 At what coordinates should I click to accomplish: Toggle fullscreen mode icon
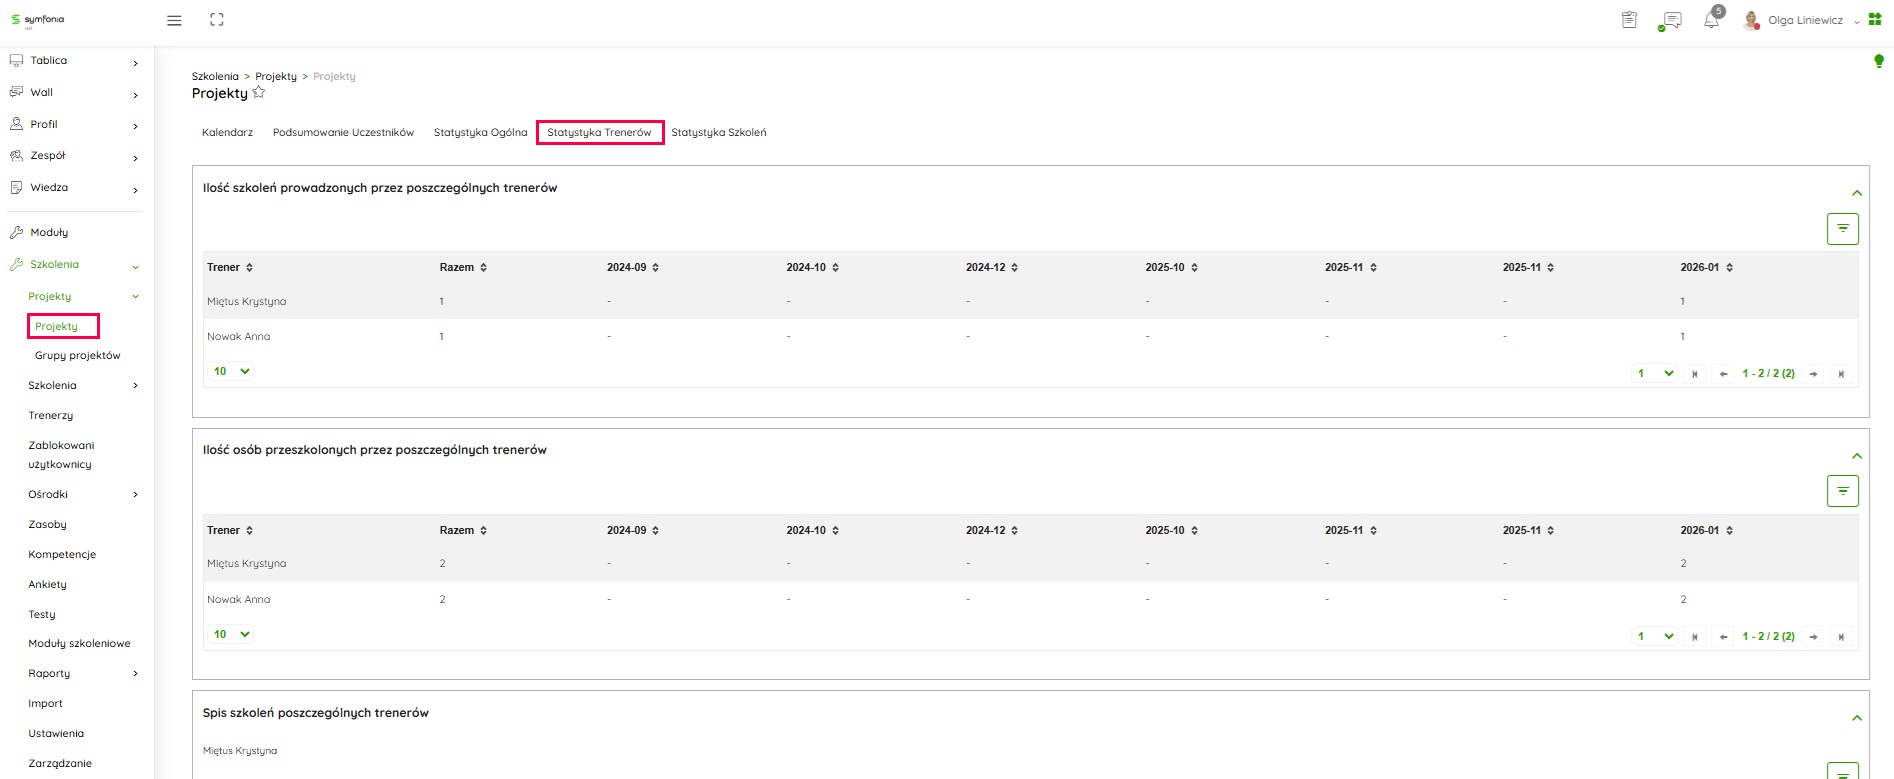(217, 20)
